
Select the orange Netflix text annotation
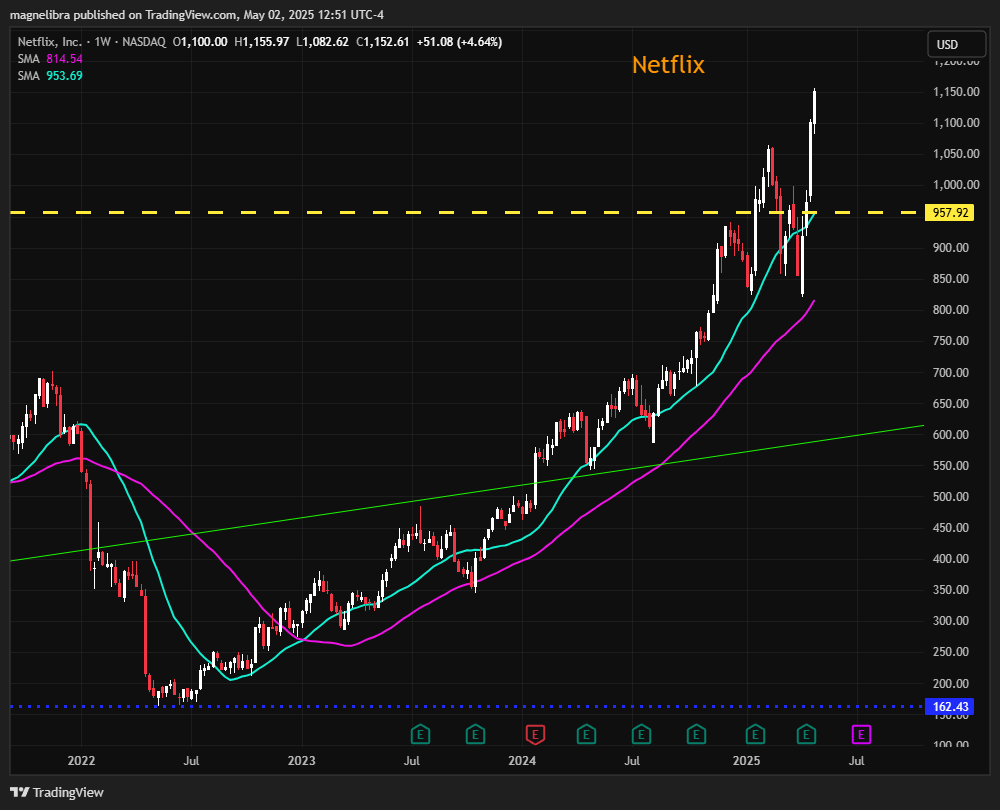pos(668,64)
